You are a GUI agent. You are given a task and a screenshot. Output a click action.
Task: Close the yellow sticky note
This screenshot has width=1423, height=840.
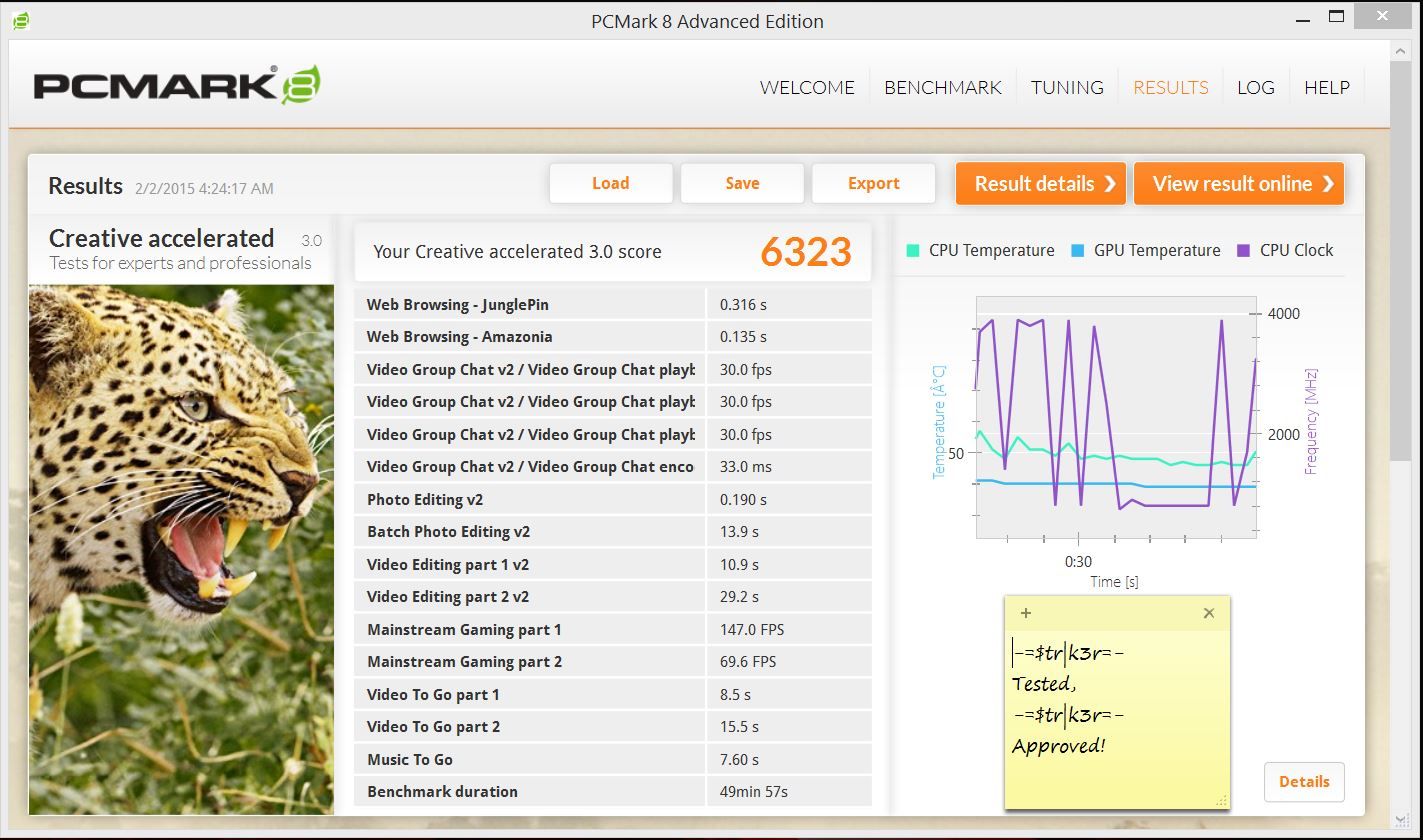click(x=1209, y=613)
